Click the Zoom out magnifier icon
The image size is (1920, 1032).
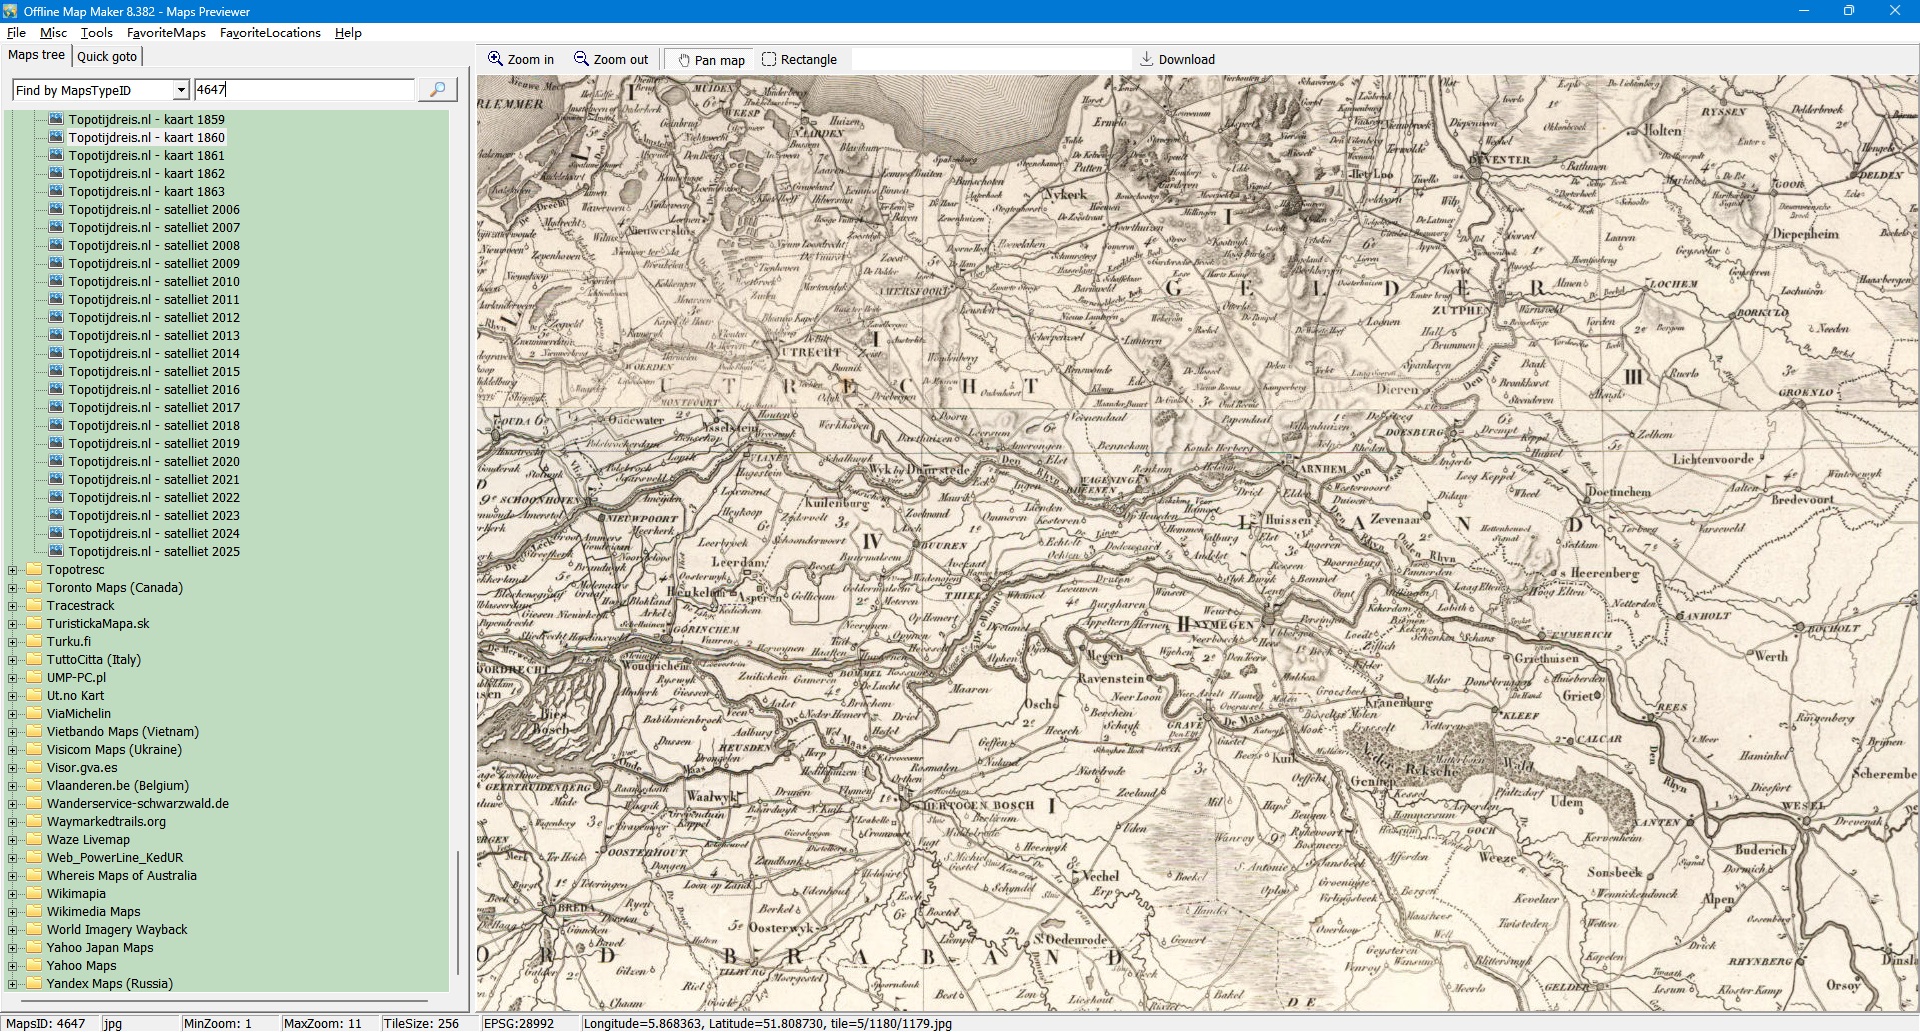pyautogui.click(x=581, y=59)
